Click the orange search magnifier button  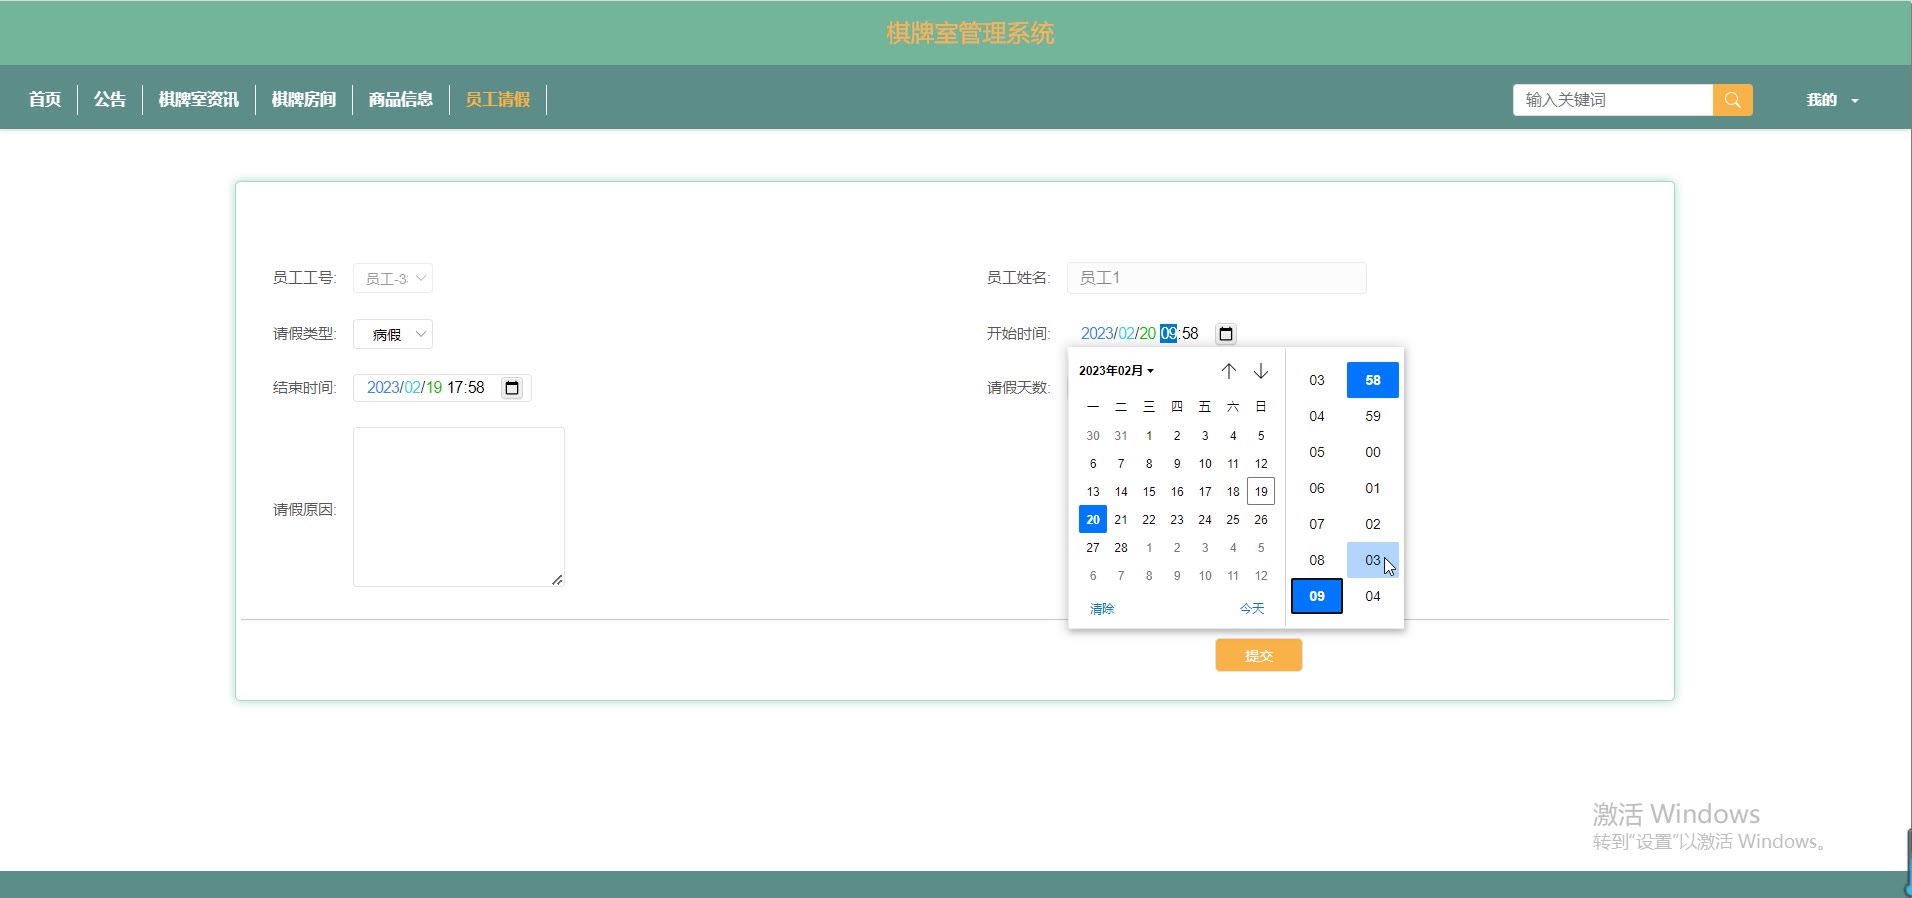(1732, 100)
